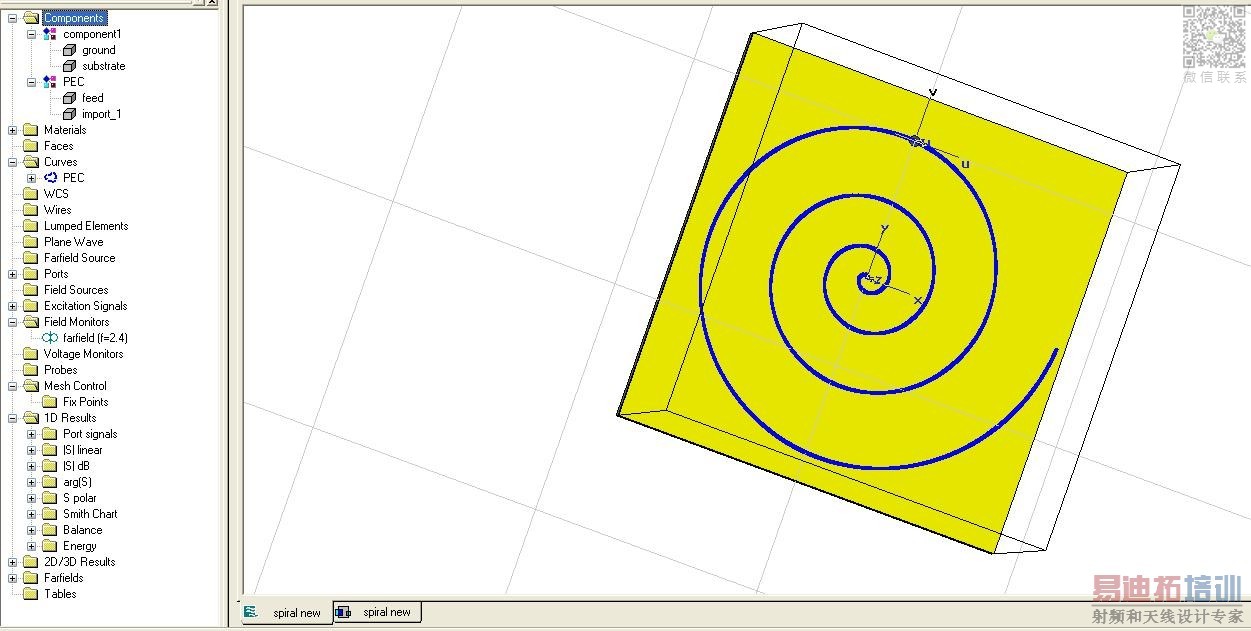Expand the Materials folder
Image resolution: width=1251 pixels, height=631 pixels.
[x=12, y=130]
